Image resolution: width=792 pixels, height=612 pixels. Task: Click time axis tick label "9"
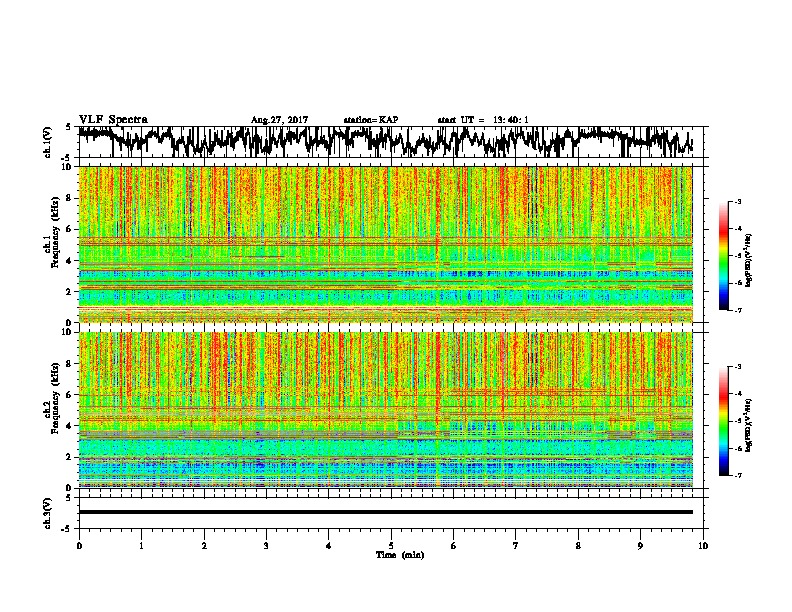(x=640, y=546)
